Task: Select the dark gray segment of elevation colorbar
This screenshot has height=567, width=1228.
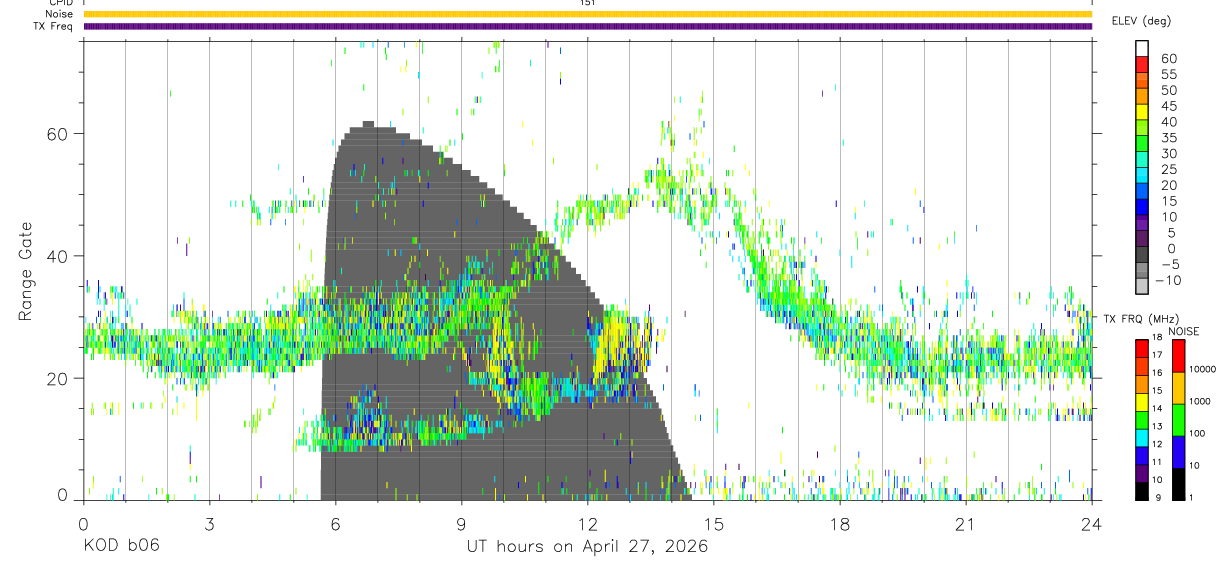Action: tap(1142, 254)
